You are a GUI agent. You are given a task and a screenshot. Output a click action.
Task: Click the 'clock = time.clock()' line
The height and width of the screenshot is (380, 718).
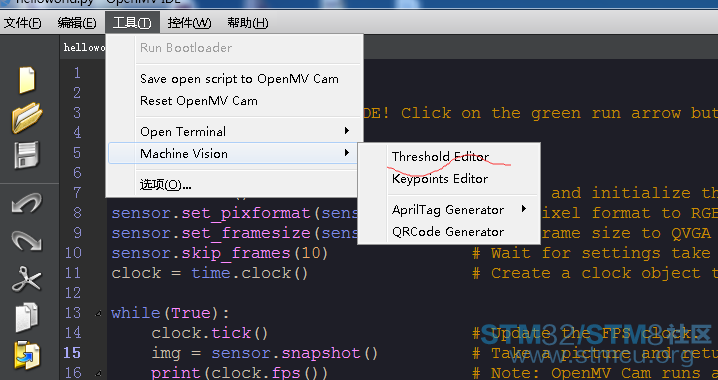pyautogui.click(x=210, y=273)
